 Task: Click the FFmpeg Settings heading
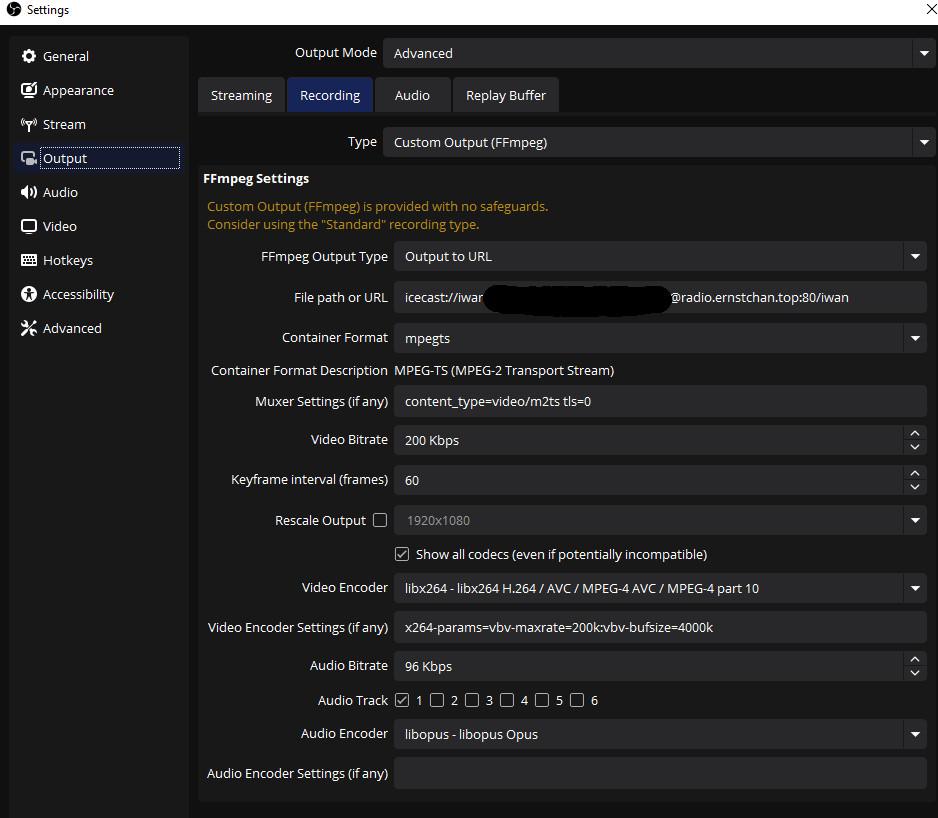[x=256, y=178]
